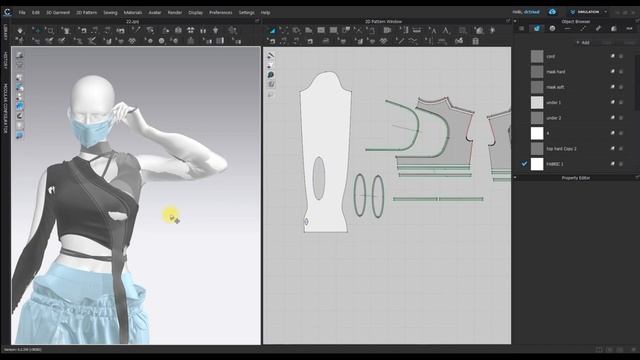Click the garment shirt icon in 3D toolbar top row
This screenshot has height=360, width=640.
[66, 31]
